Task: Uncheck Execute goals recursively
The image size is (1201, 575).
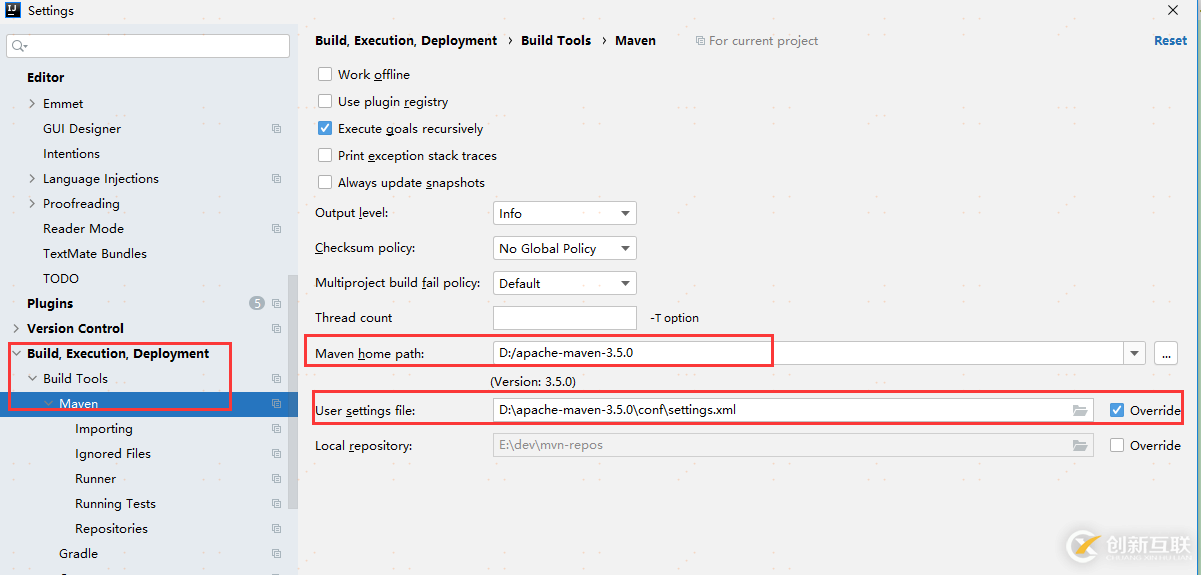Action: tap(325, 129)
